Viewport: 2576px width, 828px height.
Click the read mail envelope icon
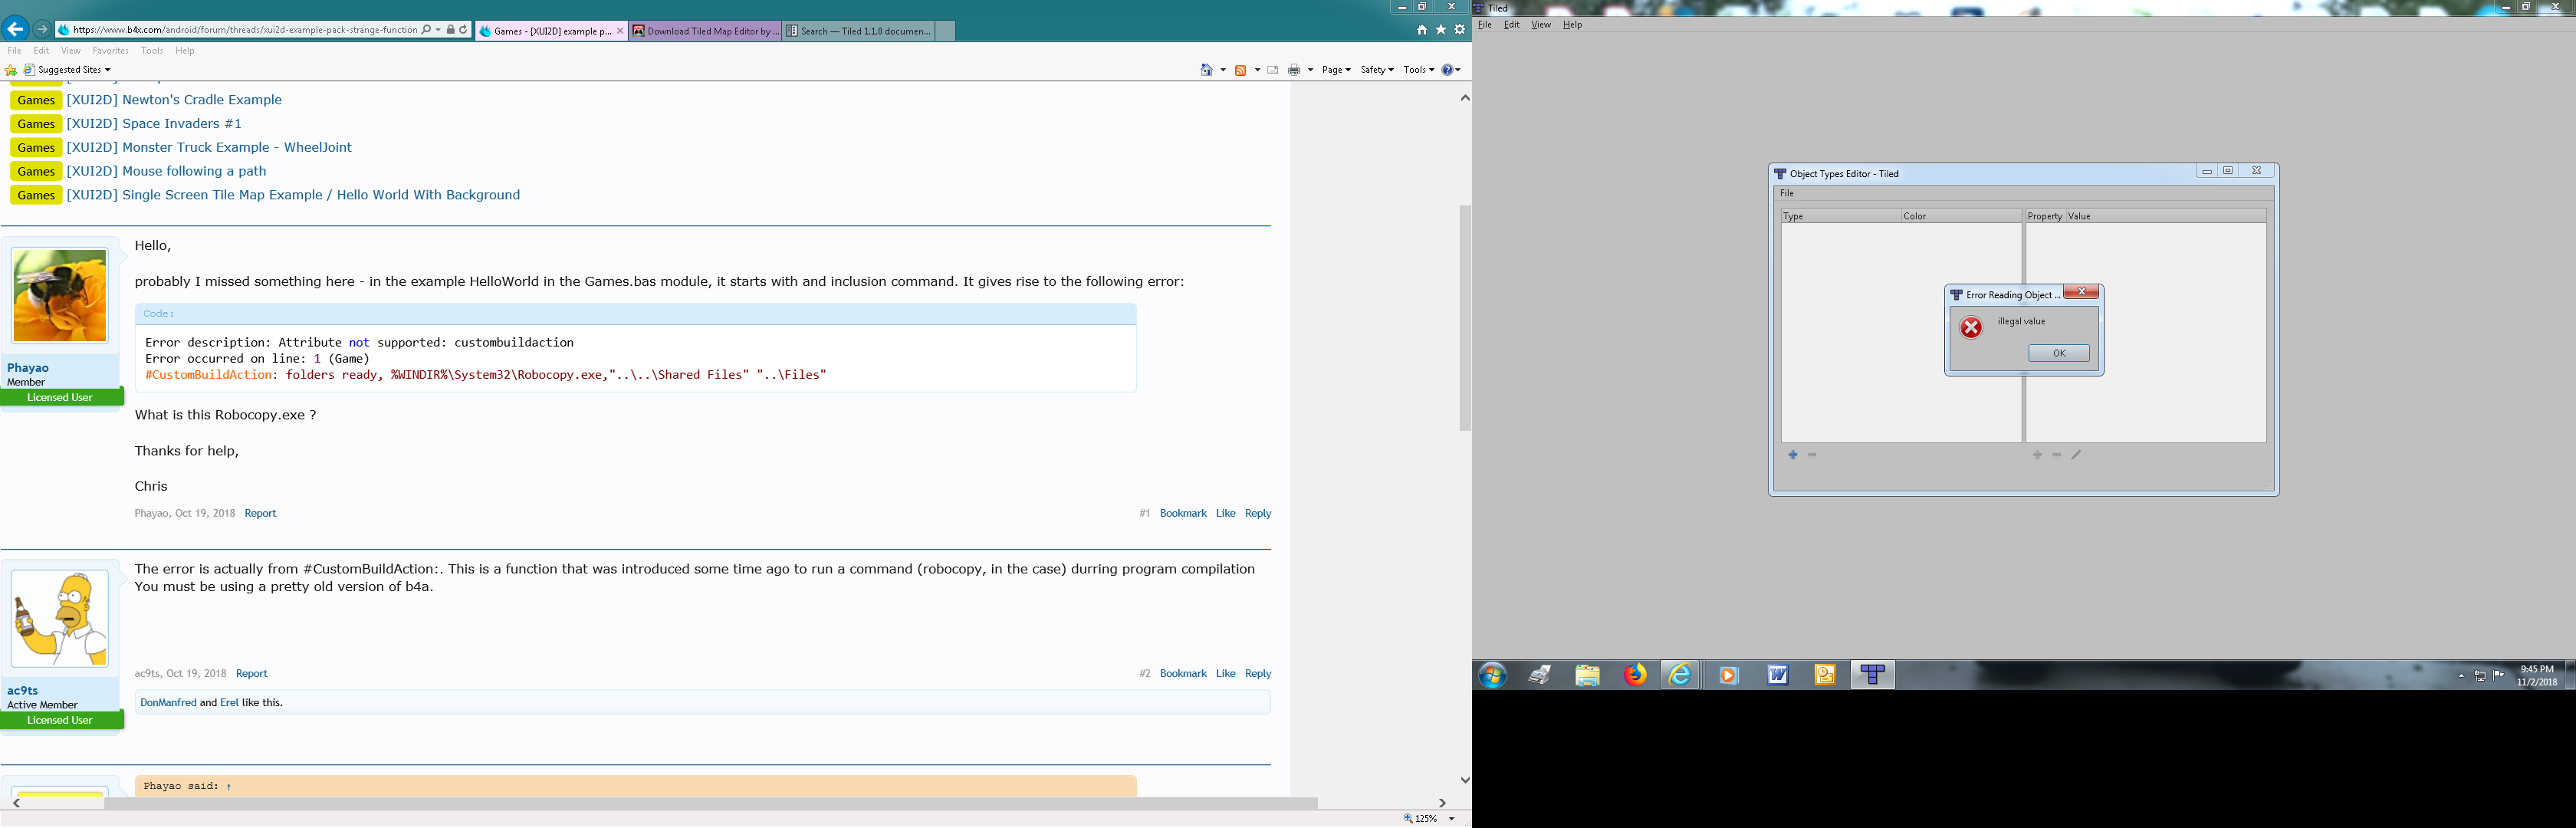[x=1273, y=70]
